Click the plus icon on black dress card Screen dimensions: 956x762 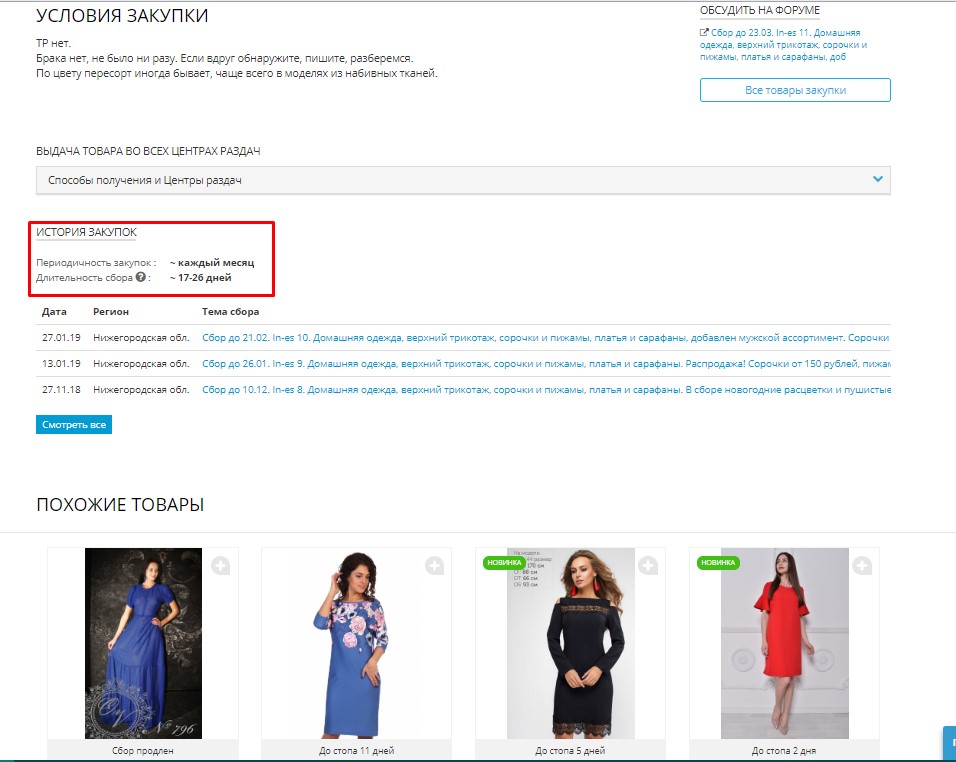648,566
